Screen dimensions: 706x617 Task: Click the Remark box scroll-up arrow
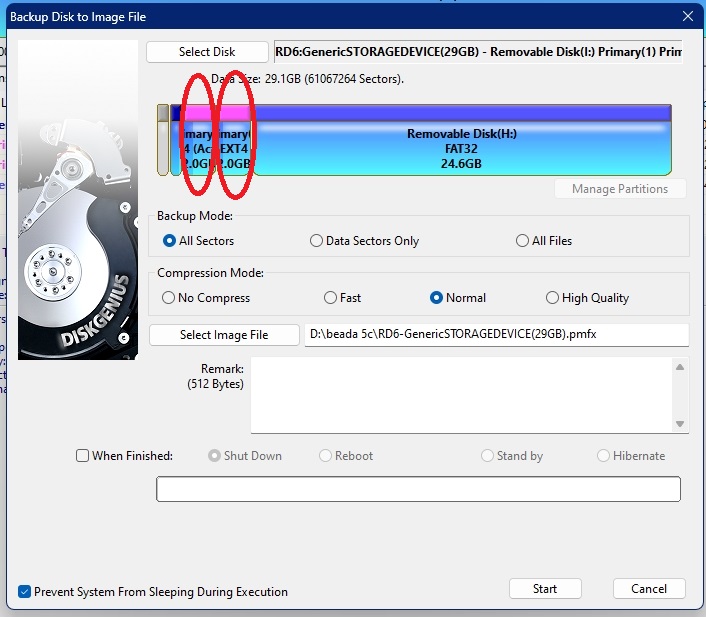point(681,367)
